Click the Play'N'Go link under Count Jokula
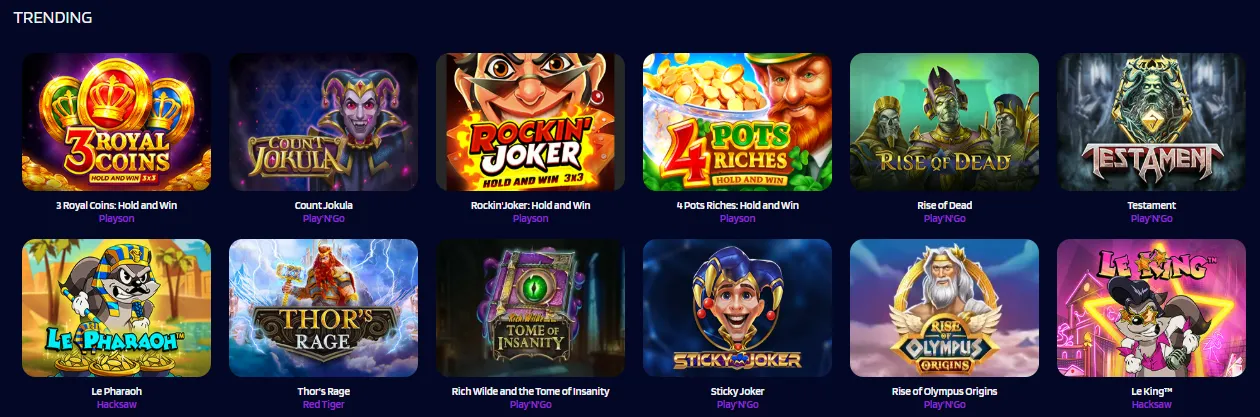 [323, 218]
